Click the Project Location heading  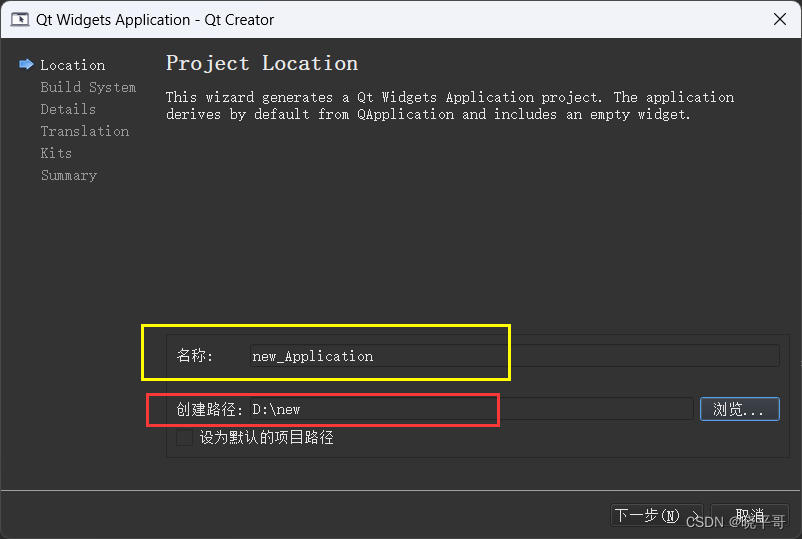click(262, 63)
